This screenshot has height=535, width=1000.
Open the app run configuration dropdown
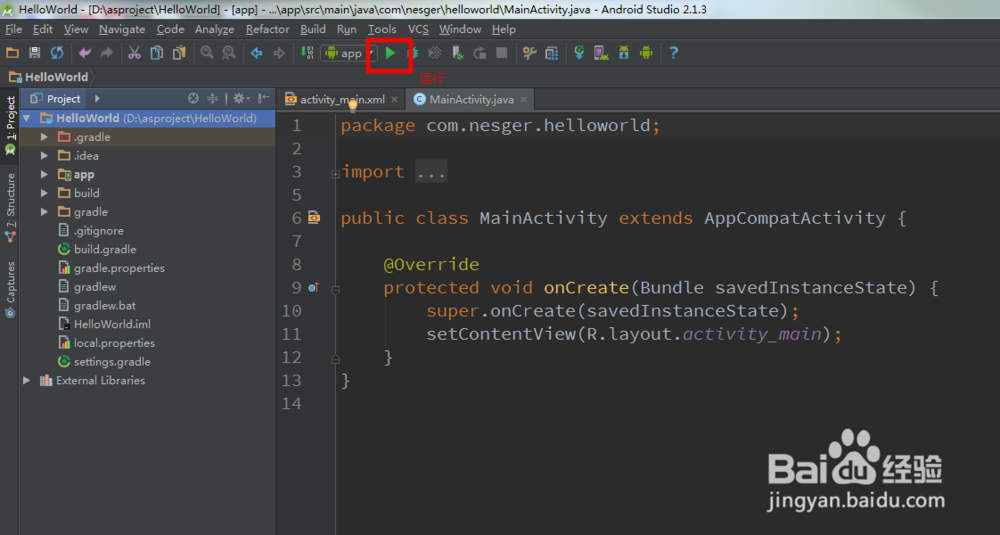coord(348,54)
